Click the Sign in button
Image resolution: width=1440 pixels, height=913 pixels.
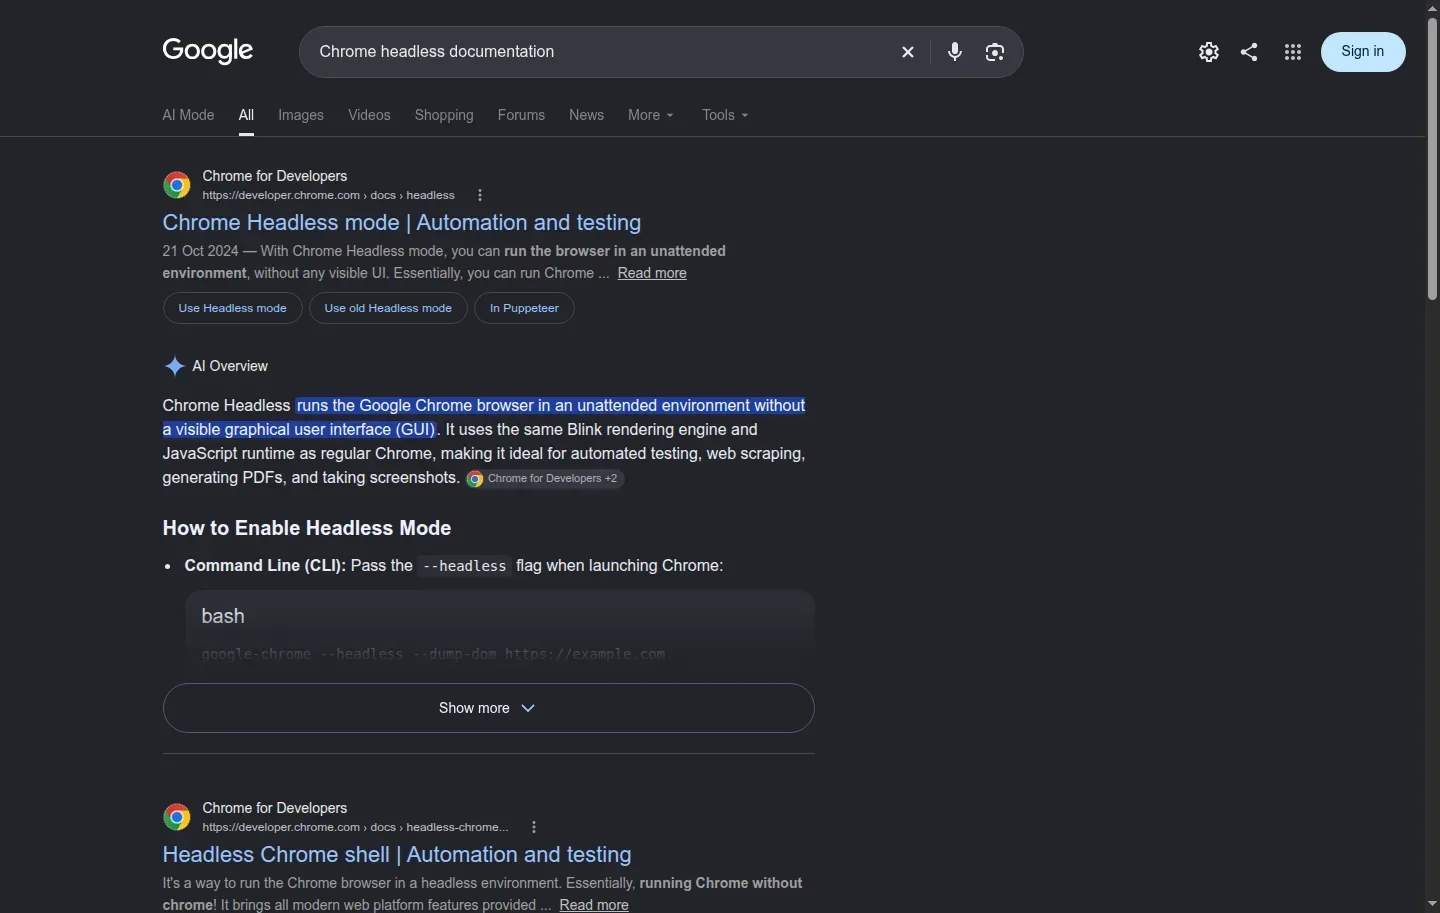[1363, 52]
